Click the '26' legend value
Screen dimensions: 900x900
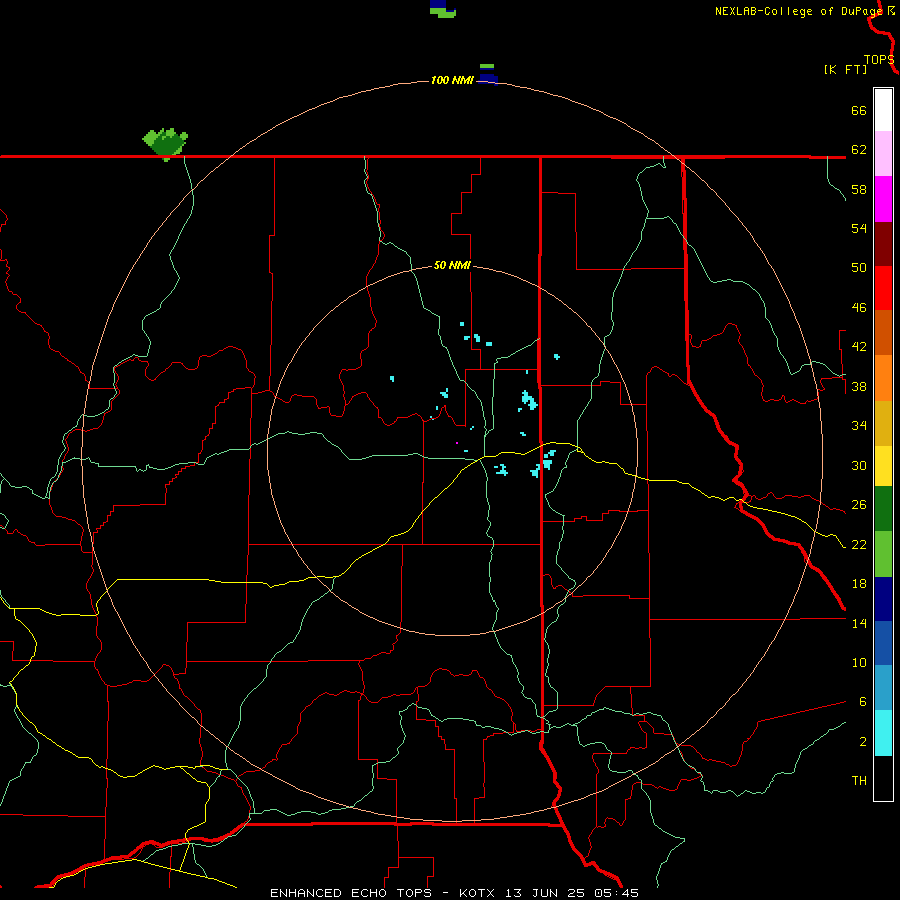859,505
